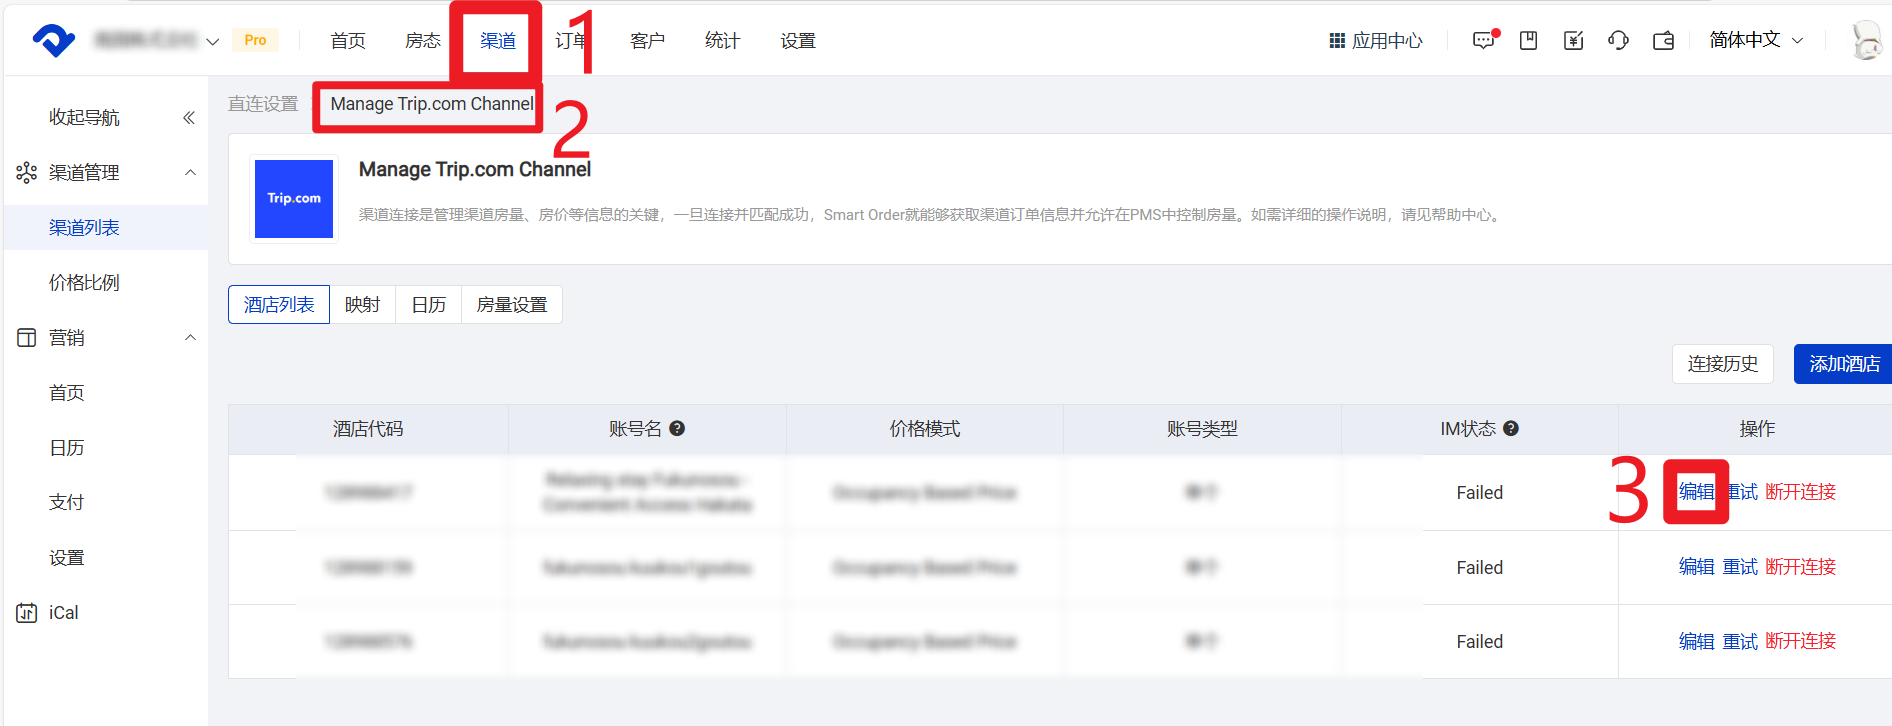Click the help icon next to 账号名
Viewport: 1892px width, 726px height.
(677, 429)
